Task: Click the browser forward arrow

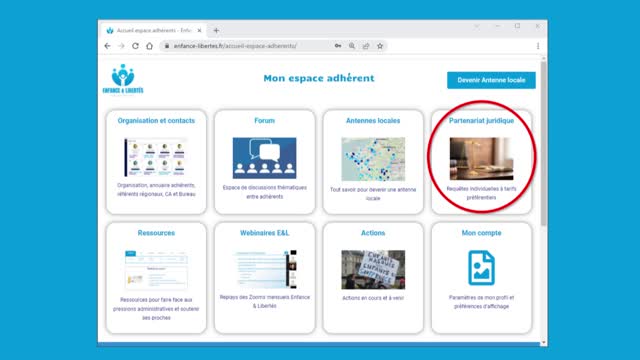Action: 121,46
